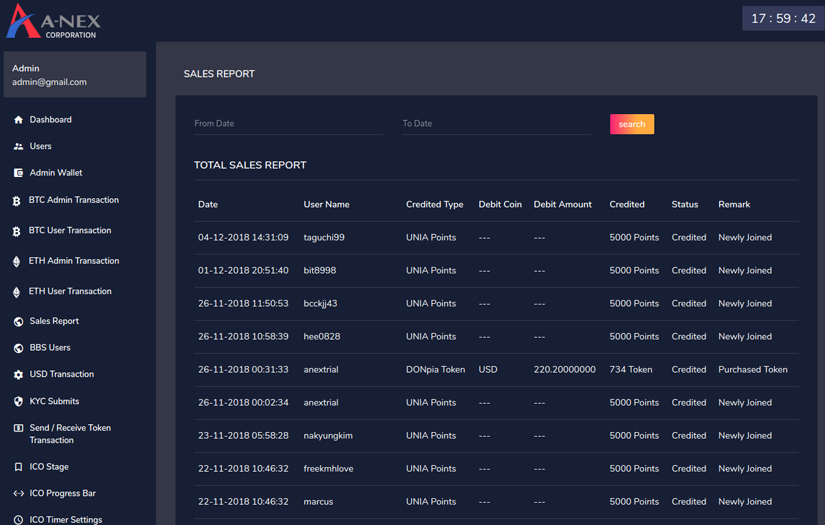The width and height of the screenshot is (825, 525).
Task: Click the Send / Receive Token icon
Action: (x=18, y=428)
